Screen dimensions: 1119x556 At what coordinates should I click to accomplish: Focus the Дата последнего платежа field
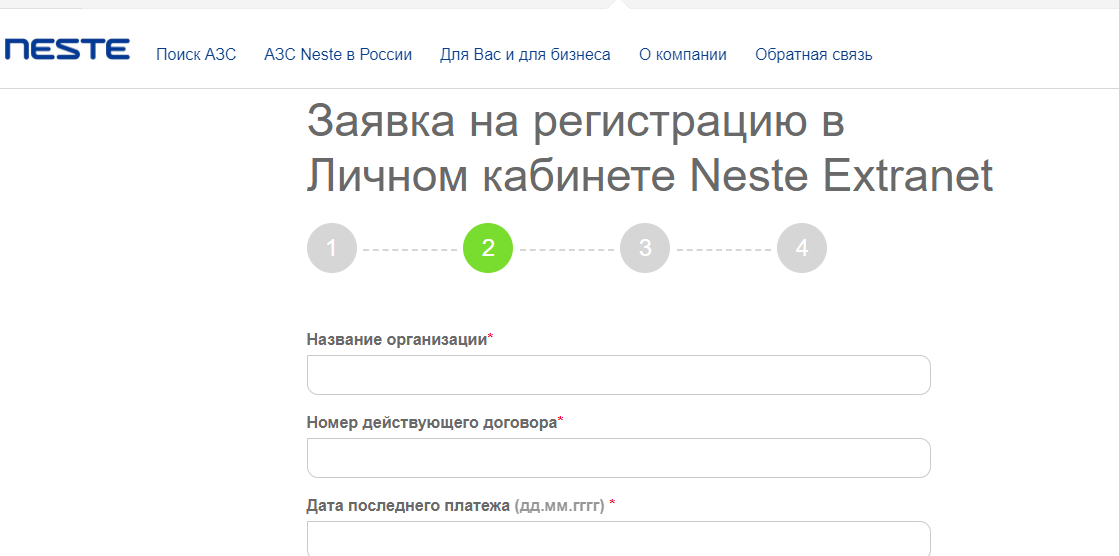pos(619,539)
